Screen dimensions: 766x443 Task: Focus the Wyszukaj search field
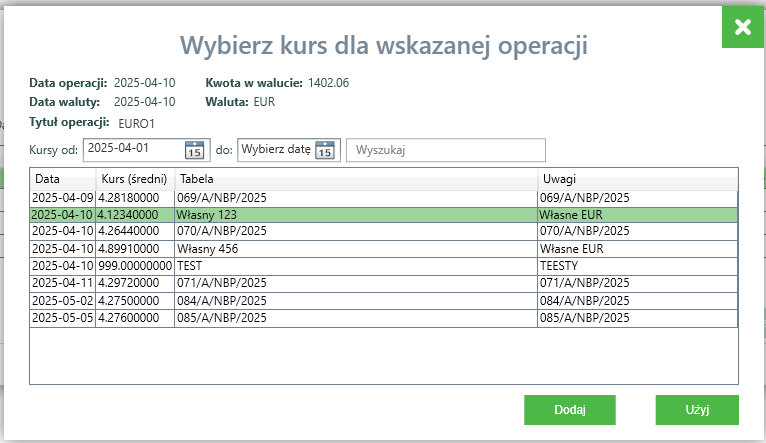click(x=446, y=150)
